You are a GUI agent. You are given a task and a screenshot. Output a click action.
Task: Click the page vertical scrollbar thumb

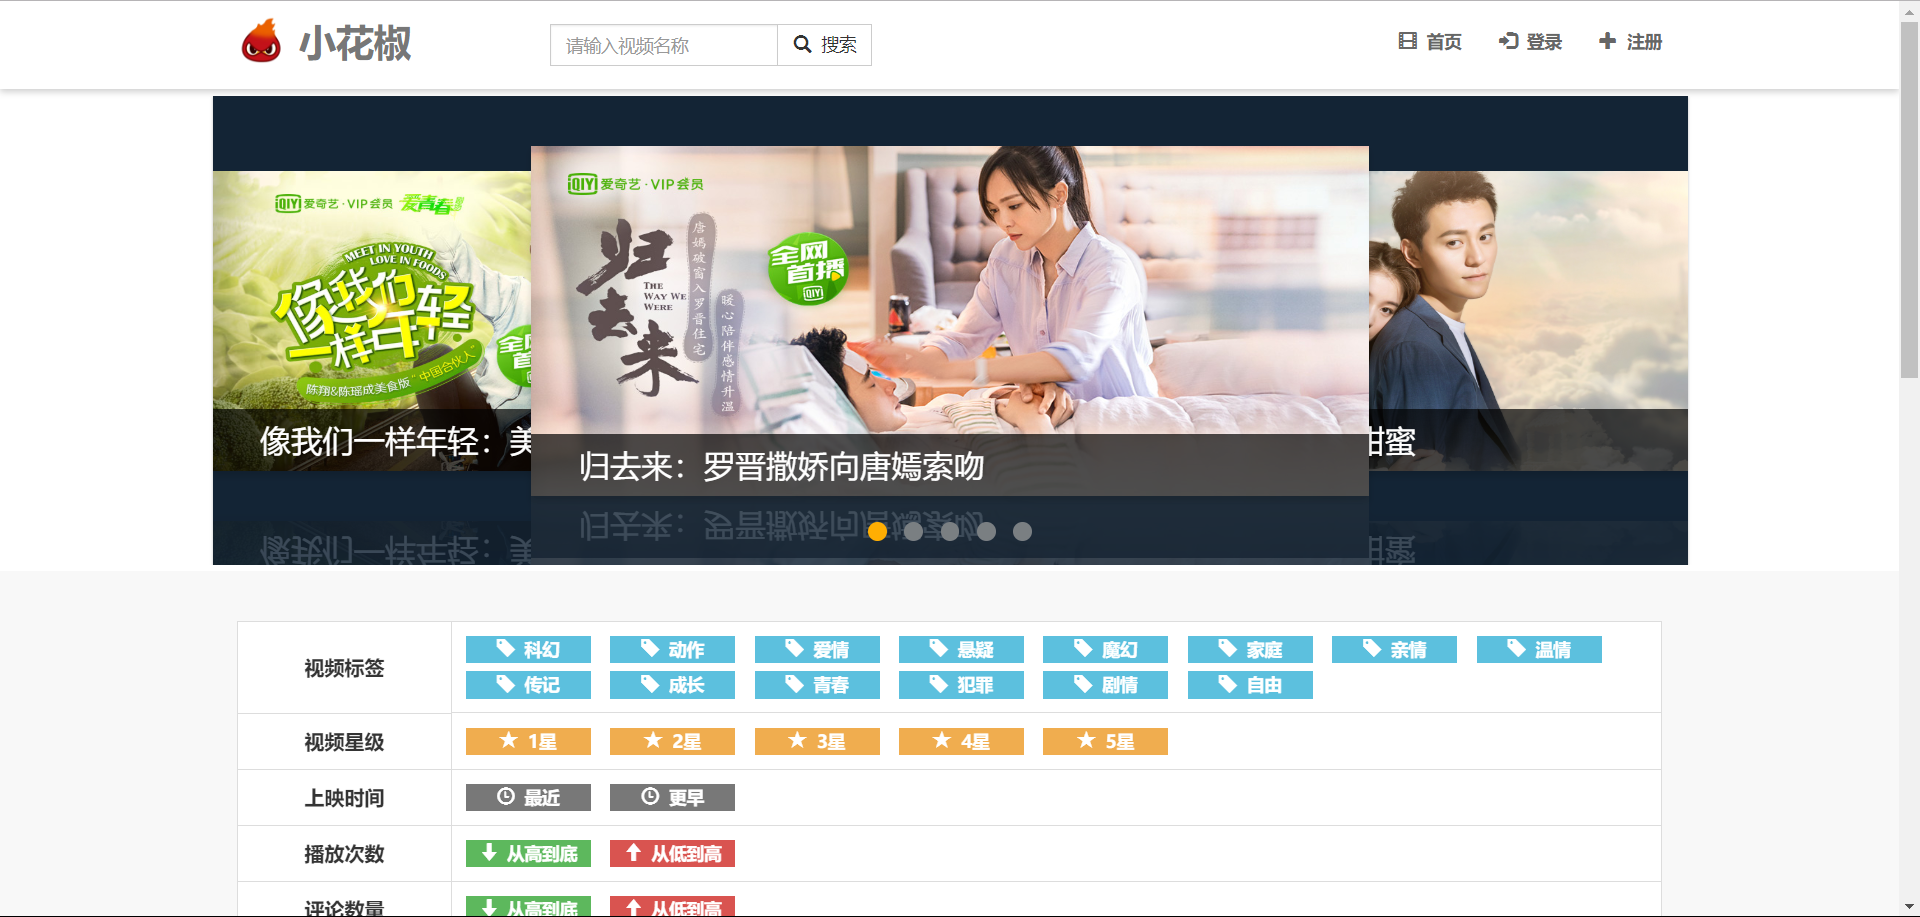tap(1909, 199)
